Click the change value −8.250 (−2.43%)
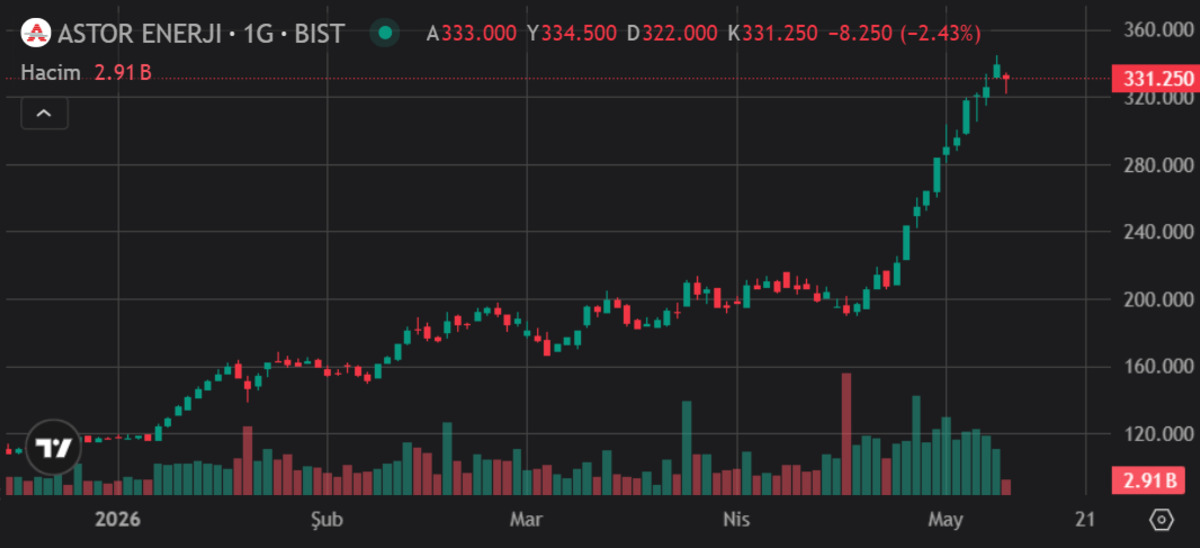This screenshot has width=1200, height=548. tap(904, 34)
